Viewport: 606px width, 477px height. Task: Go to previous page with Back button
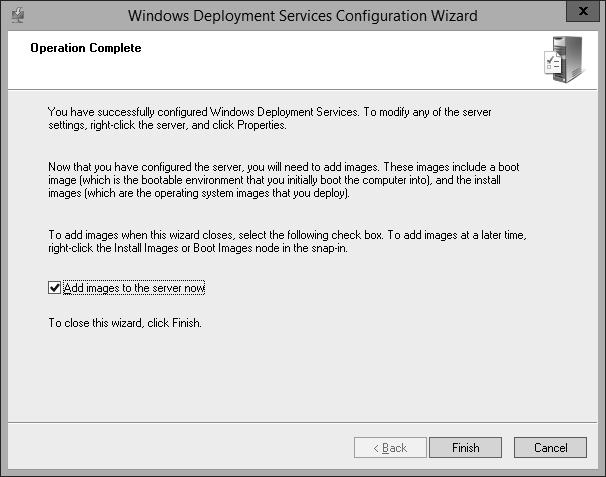pyautogui.click(x=390, y=448)
